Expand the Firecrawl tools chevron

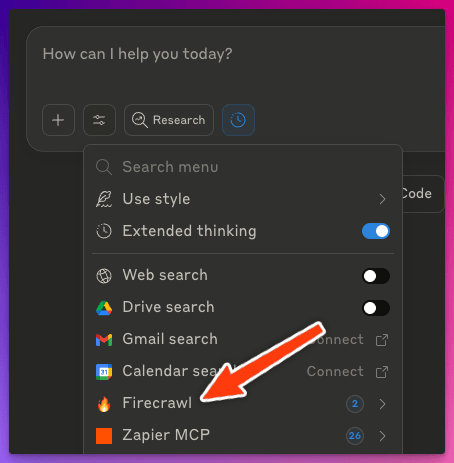382,404
